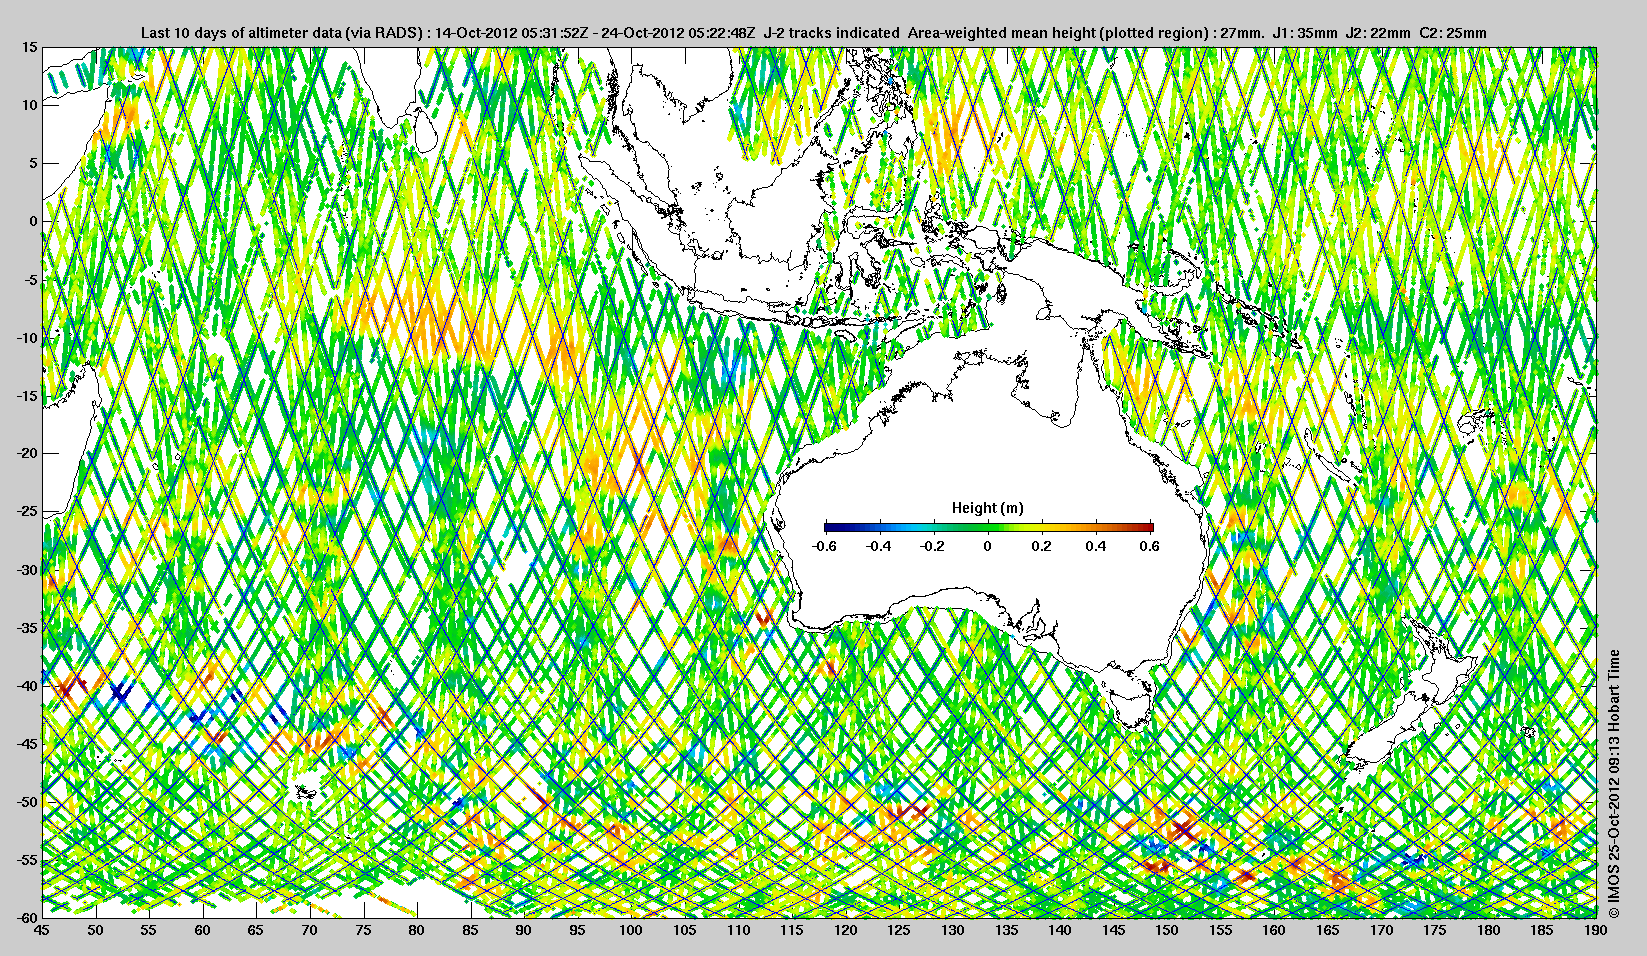
Task: Click the "© IMOS 25-Oct-2012 09:13 Hobart Time" credit
Action: [1614, 784]
